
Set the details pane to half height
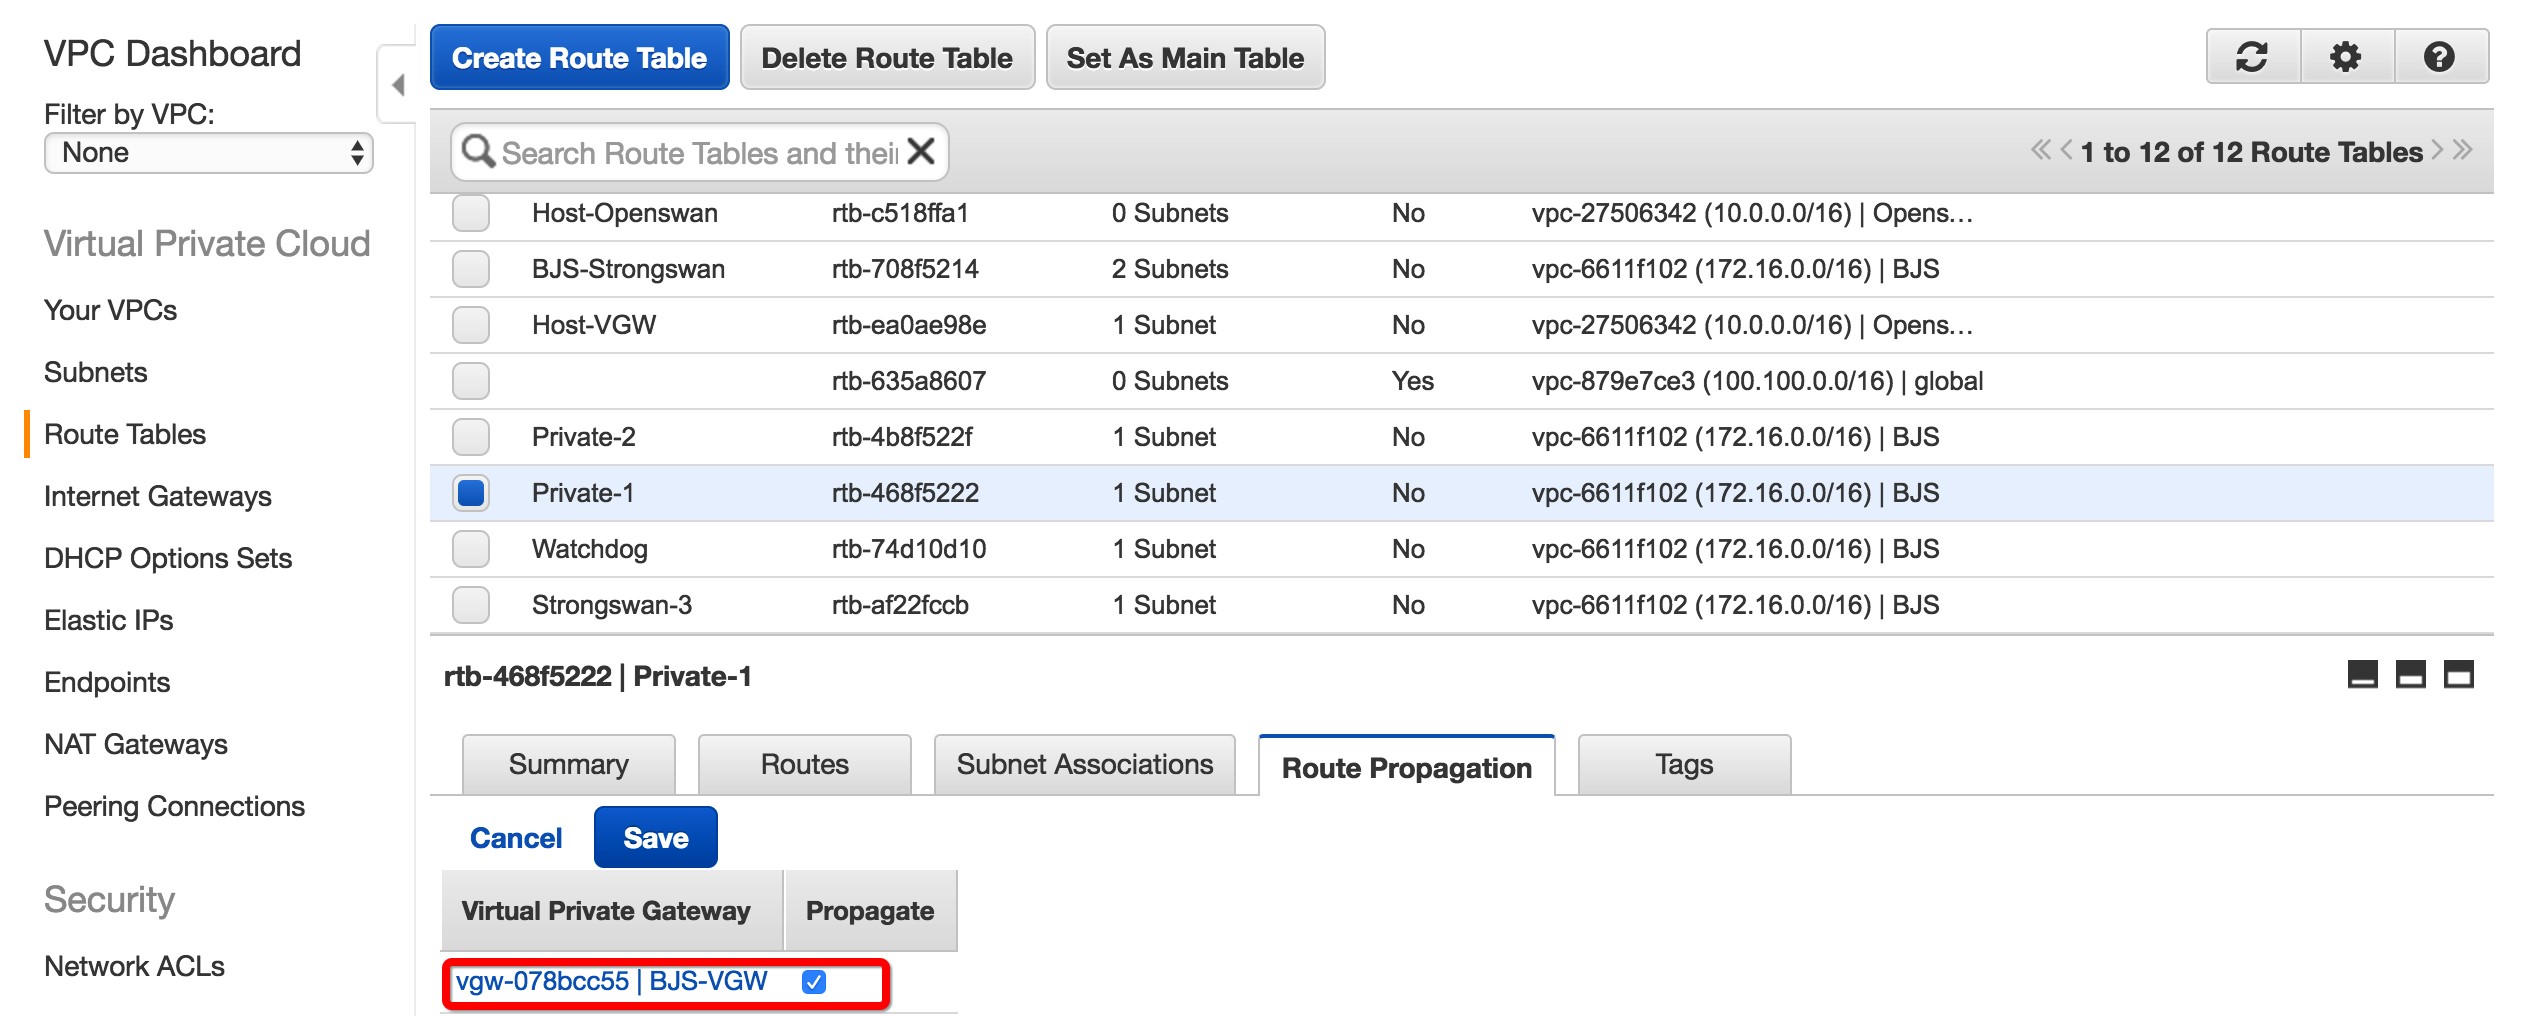tap(2410, 675)
